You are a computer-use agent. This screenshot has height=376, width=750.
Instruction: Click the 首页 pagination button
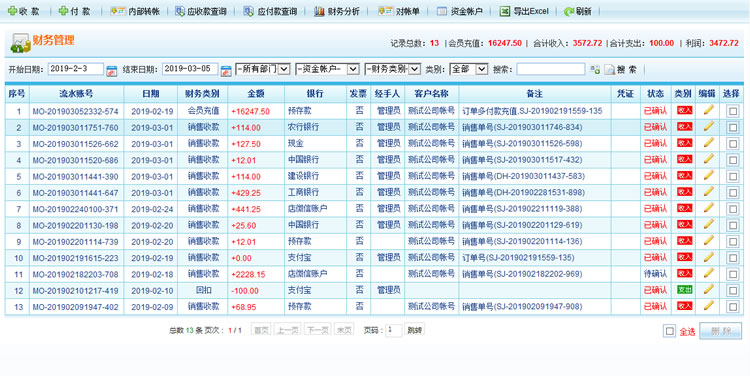(x=261, y=330)
